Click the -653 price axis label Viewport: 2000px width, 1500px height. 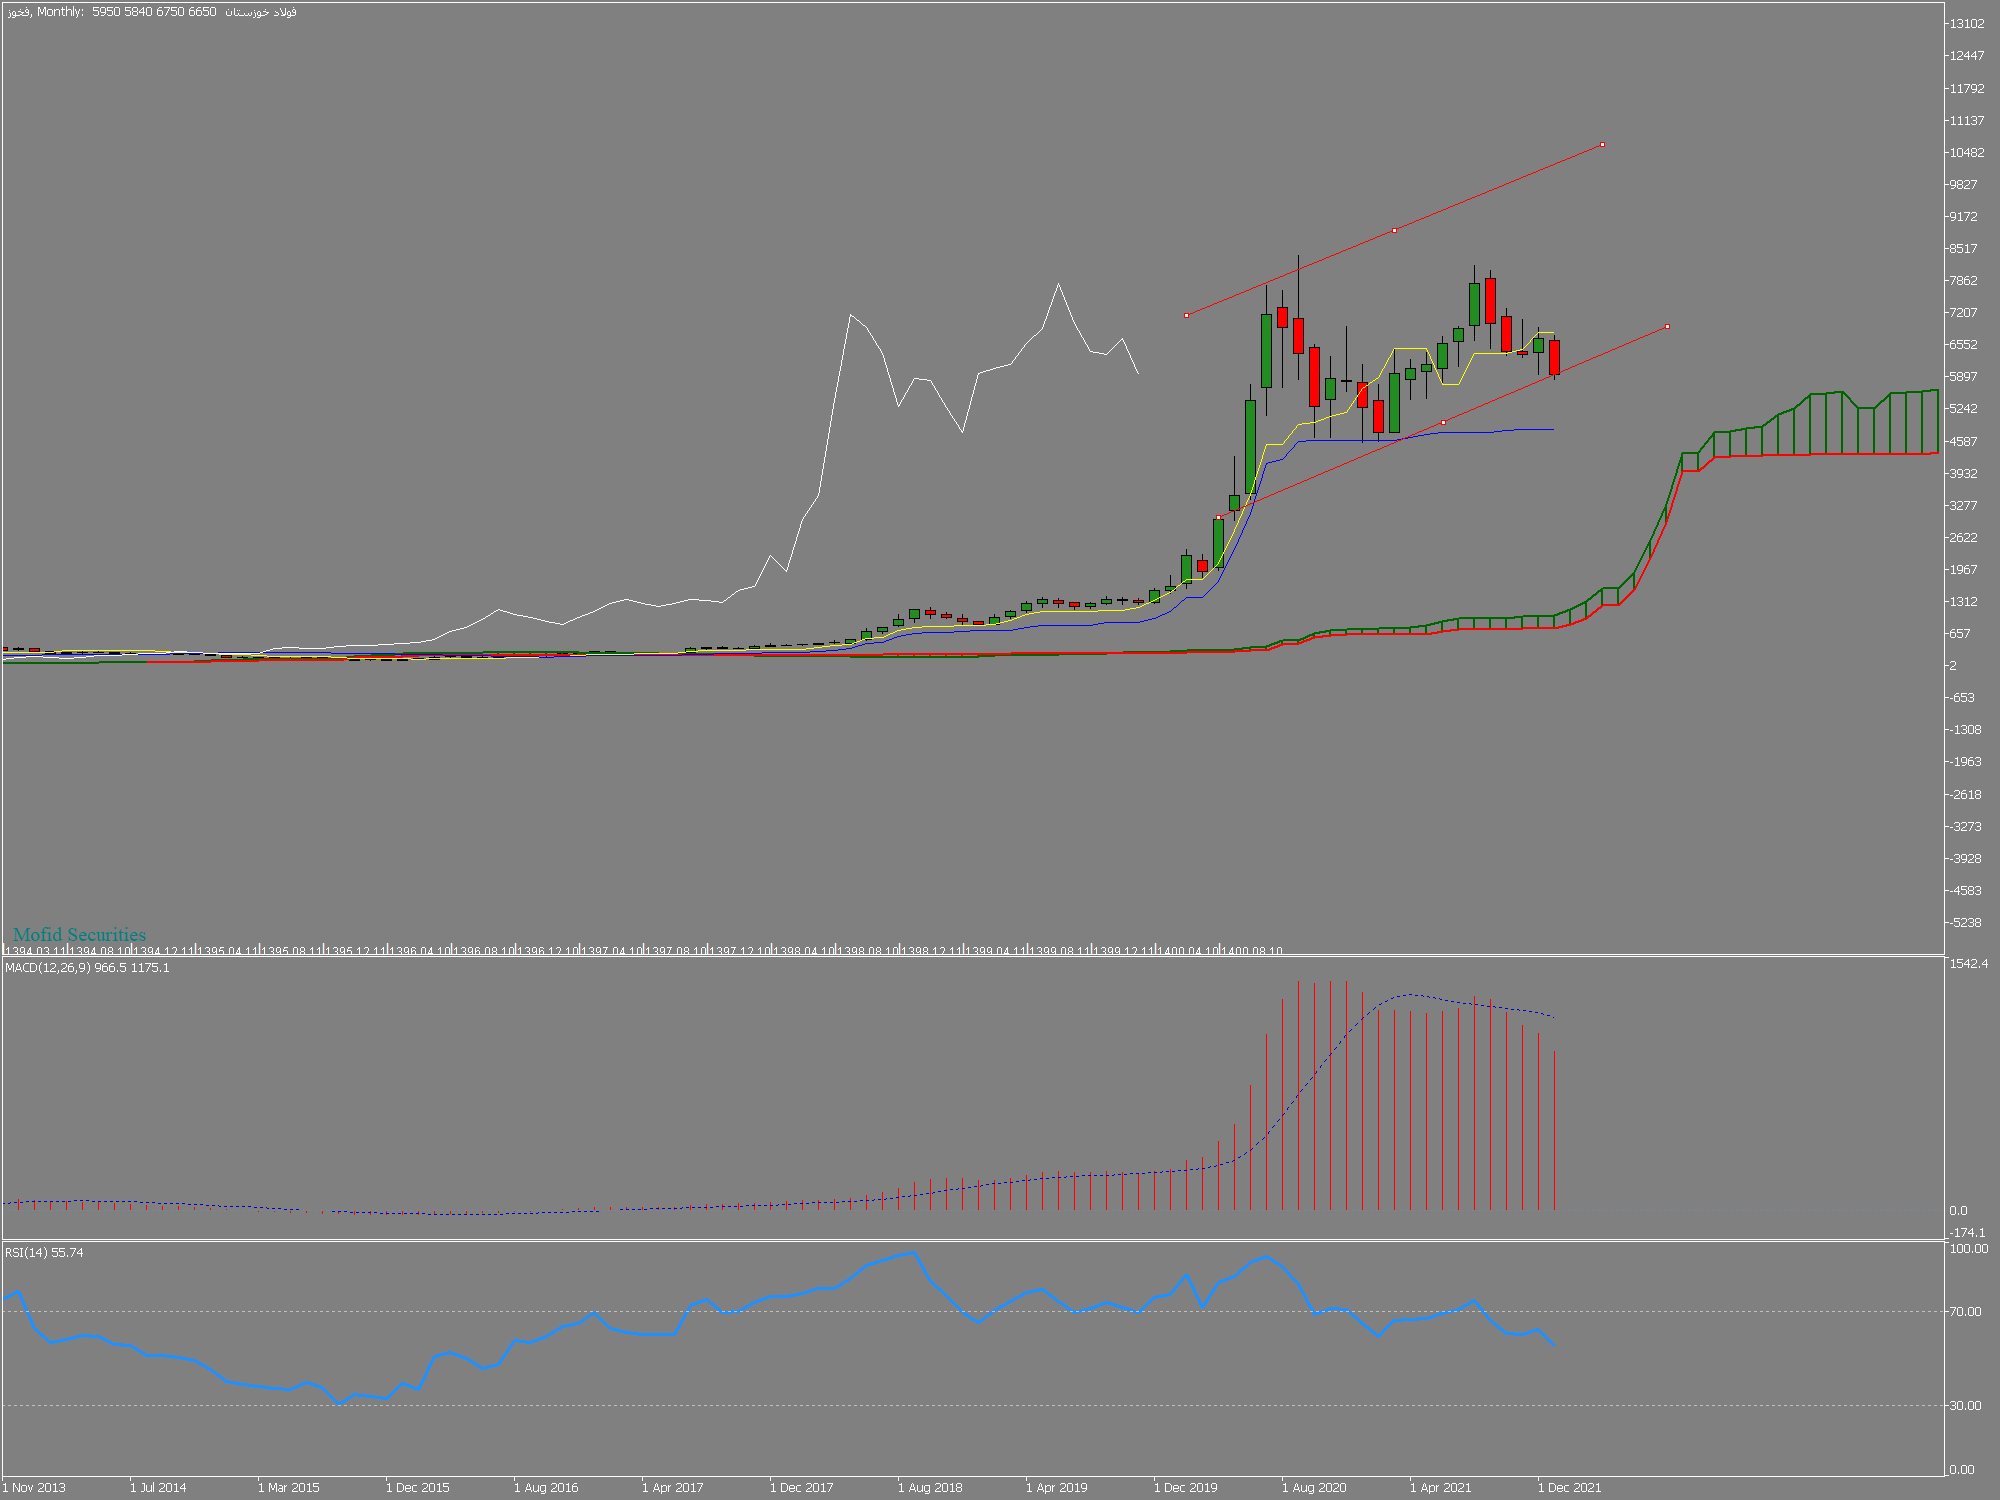point(1962,698)
